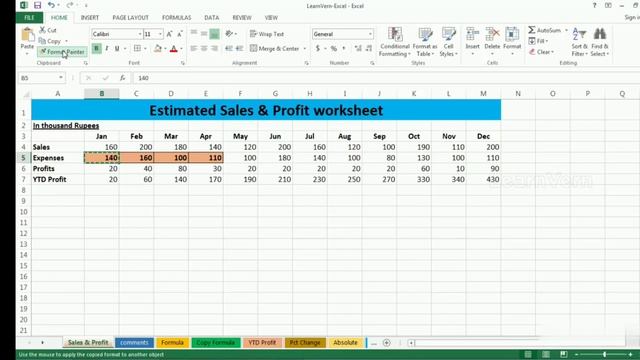The image size is (640, 360).
Task: Toggle Bold formatting
Action: 97,49
